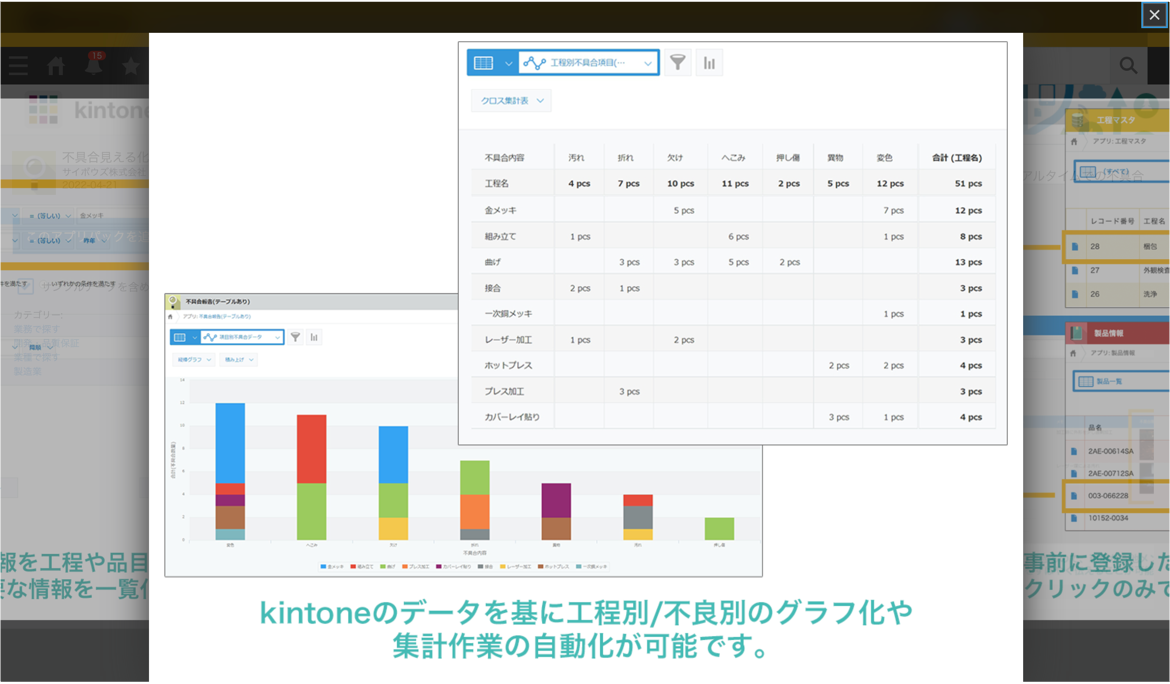The width and height of the screenshot is (1170, 684).
Task: Click the 製品情報 app icon
Action: tap(1078, 333)
